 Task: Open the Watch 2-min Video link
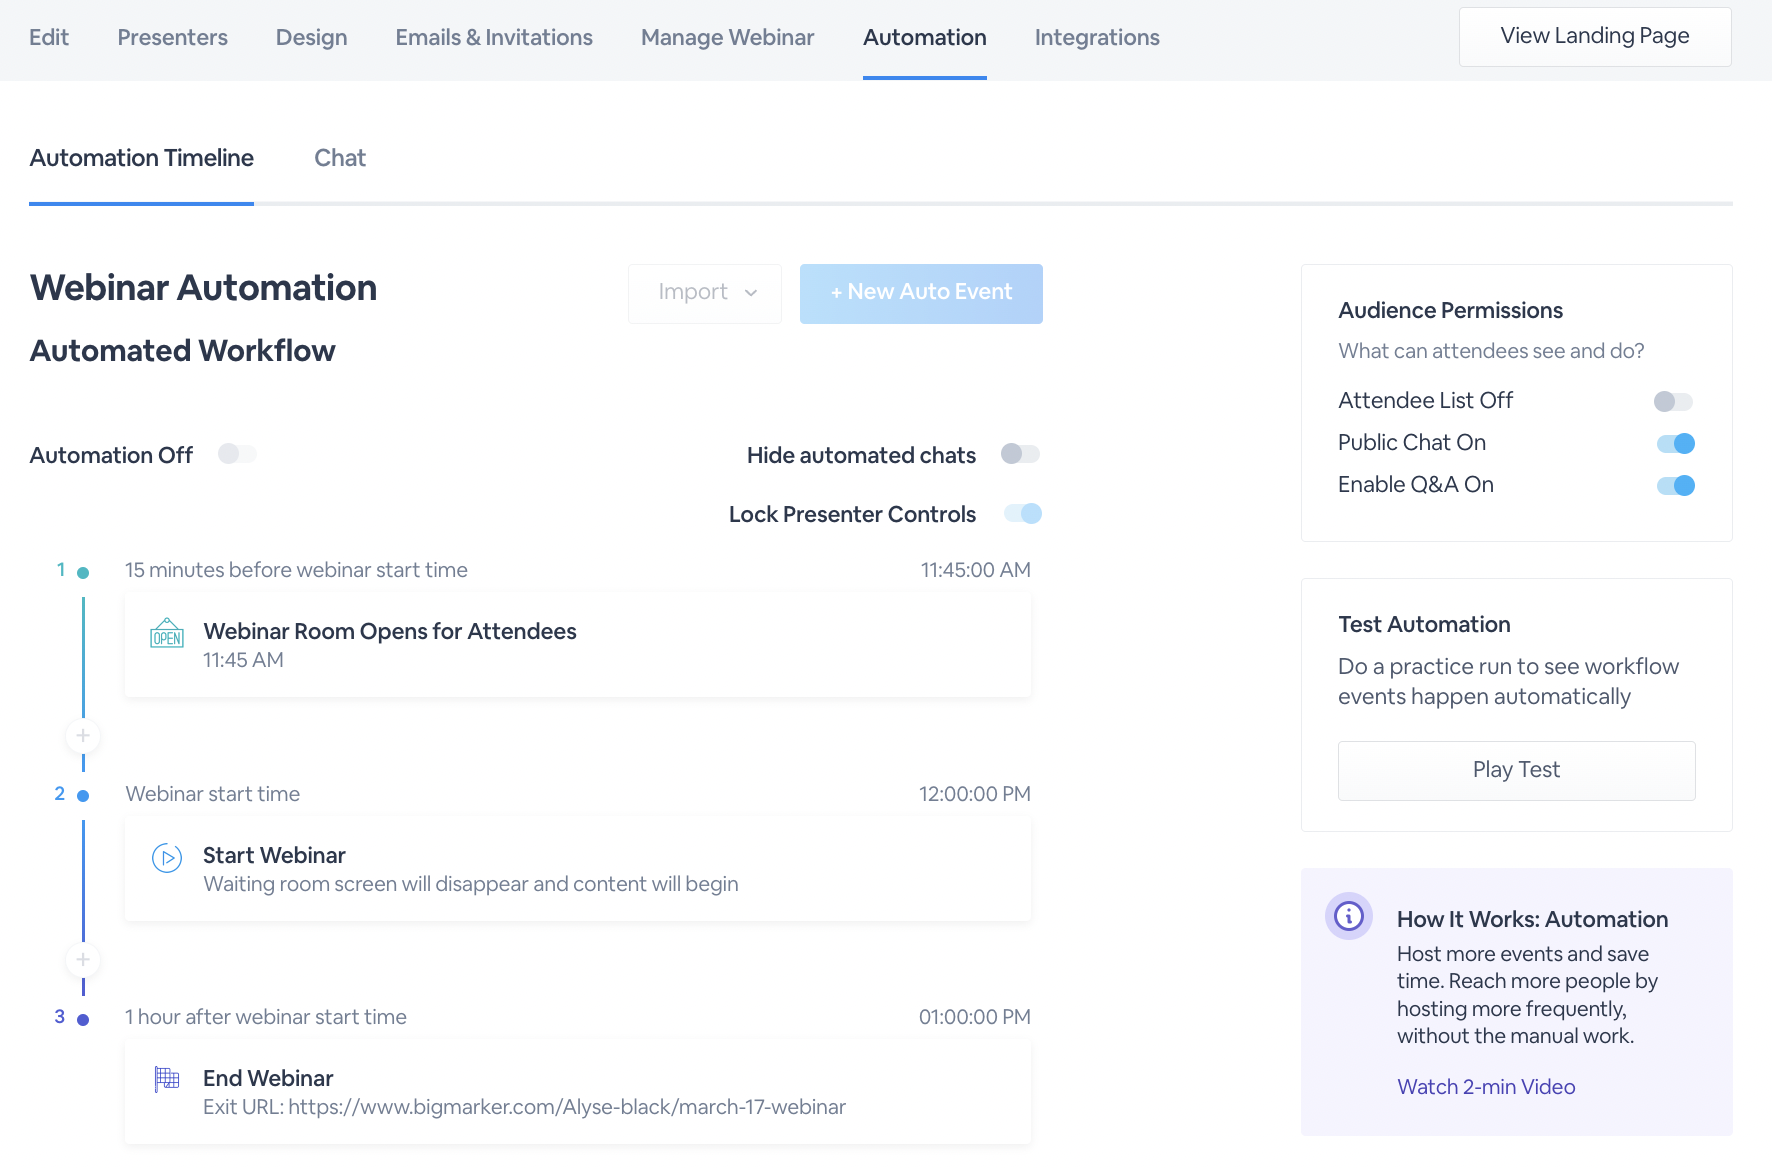(x=1486, y=1086)
